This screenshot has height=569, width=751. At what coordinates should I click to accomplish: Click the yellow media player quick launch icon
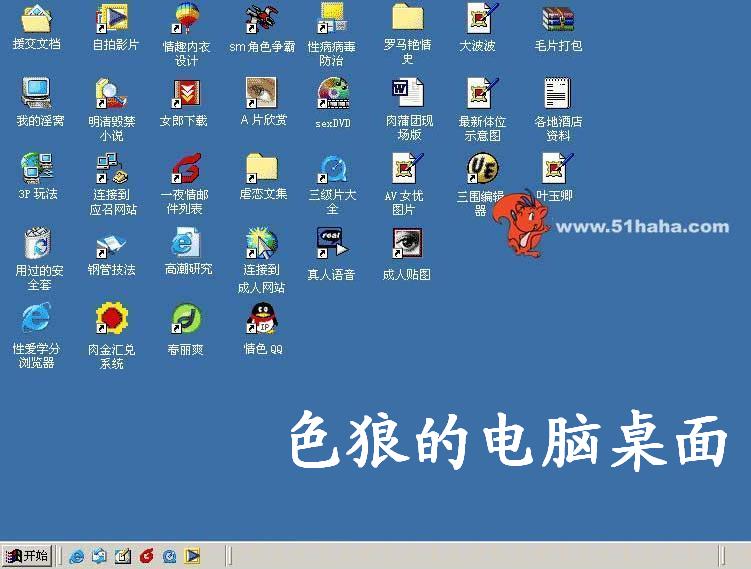[x=192, y=556]
